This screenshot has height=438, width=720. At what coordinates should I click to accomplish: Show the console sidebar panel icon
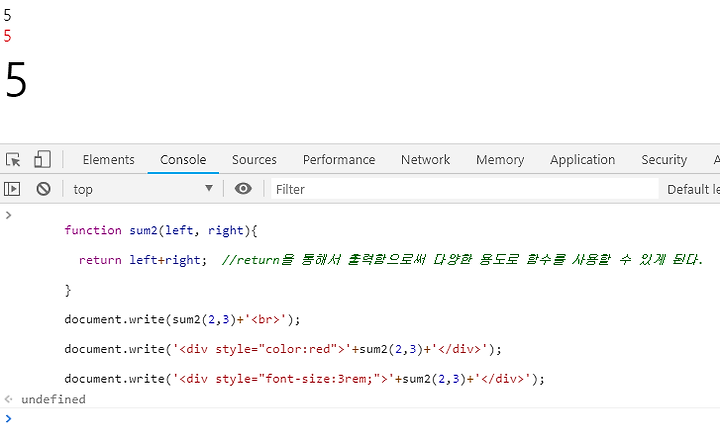(x=12, y=189)
